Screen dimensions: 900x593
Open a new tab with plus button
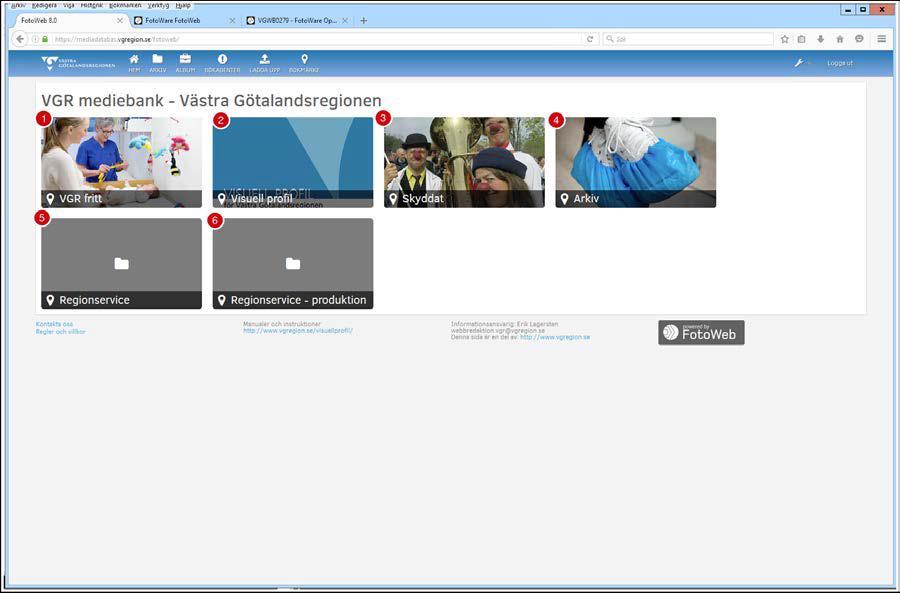(363, 20)
